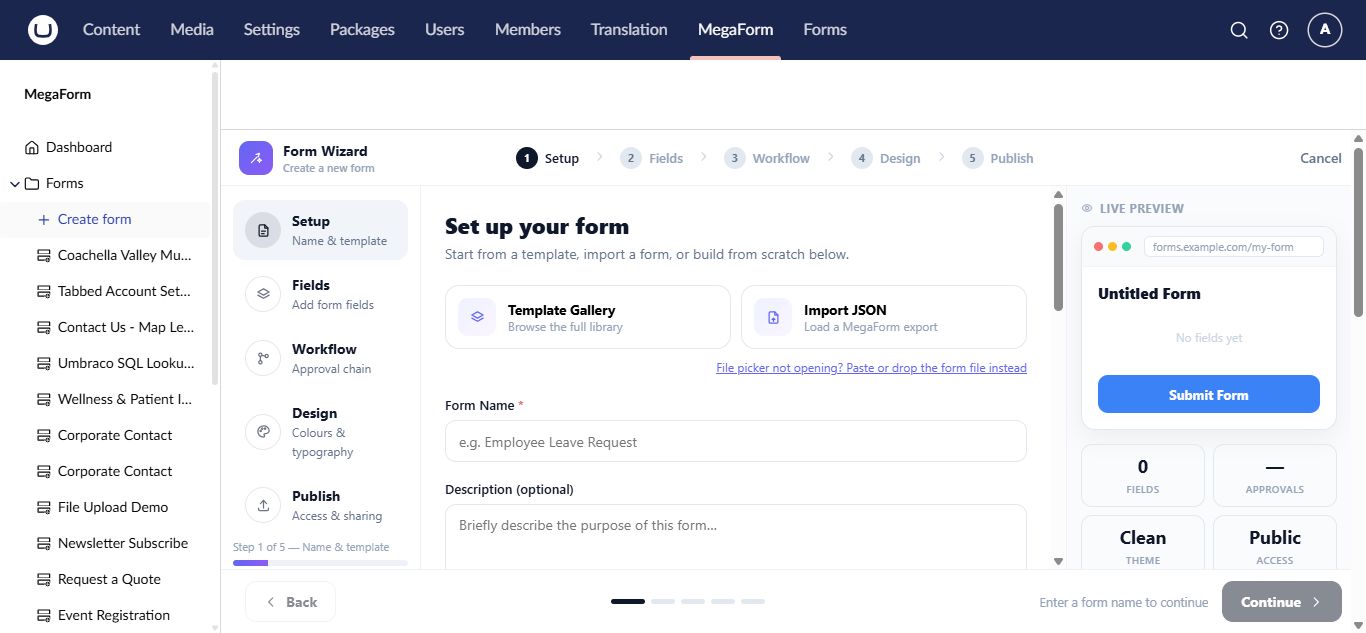The width and height of the screenshot is (1366, 633).
Task: Open the Packages section
Action: pyautogui.click(x=362, y=30)
